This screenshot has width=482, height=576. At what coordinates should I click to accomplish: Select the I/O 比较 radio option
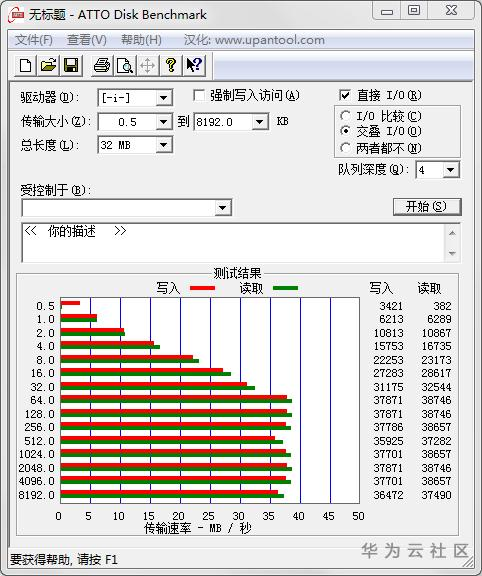click(345, 116)
